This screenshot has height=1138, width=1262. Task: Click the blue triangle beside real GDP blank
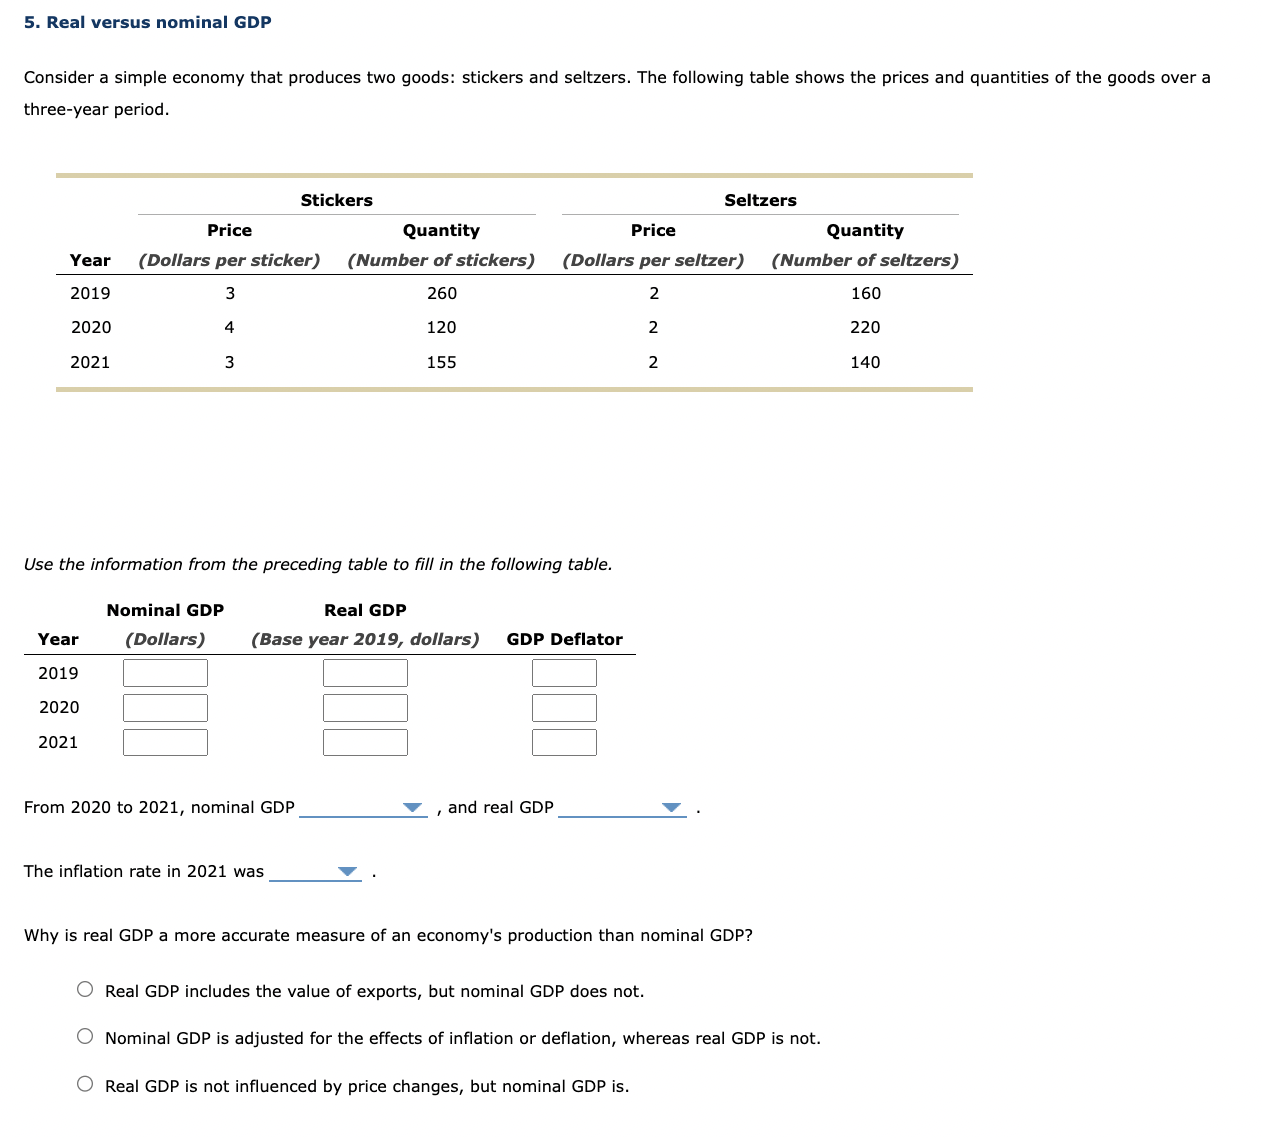point(671,807)
